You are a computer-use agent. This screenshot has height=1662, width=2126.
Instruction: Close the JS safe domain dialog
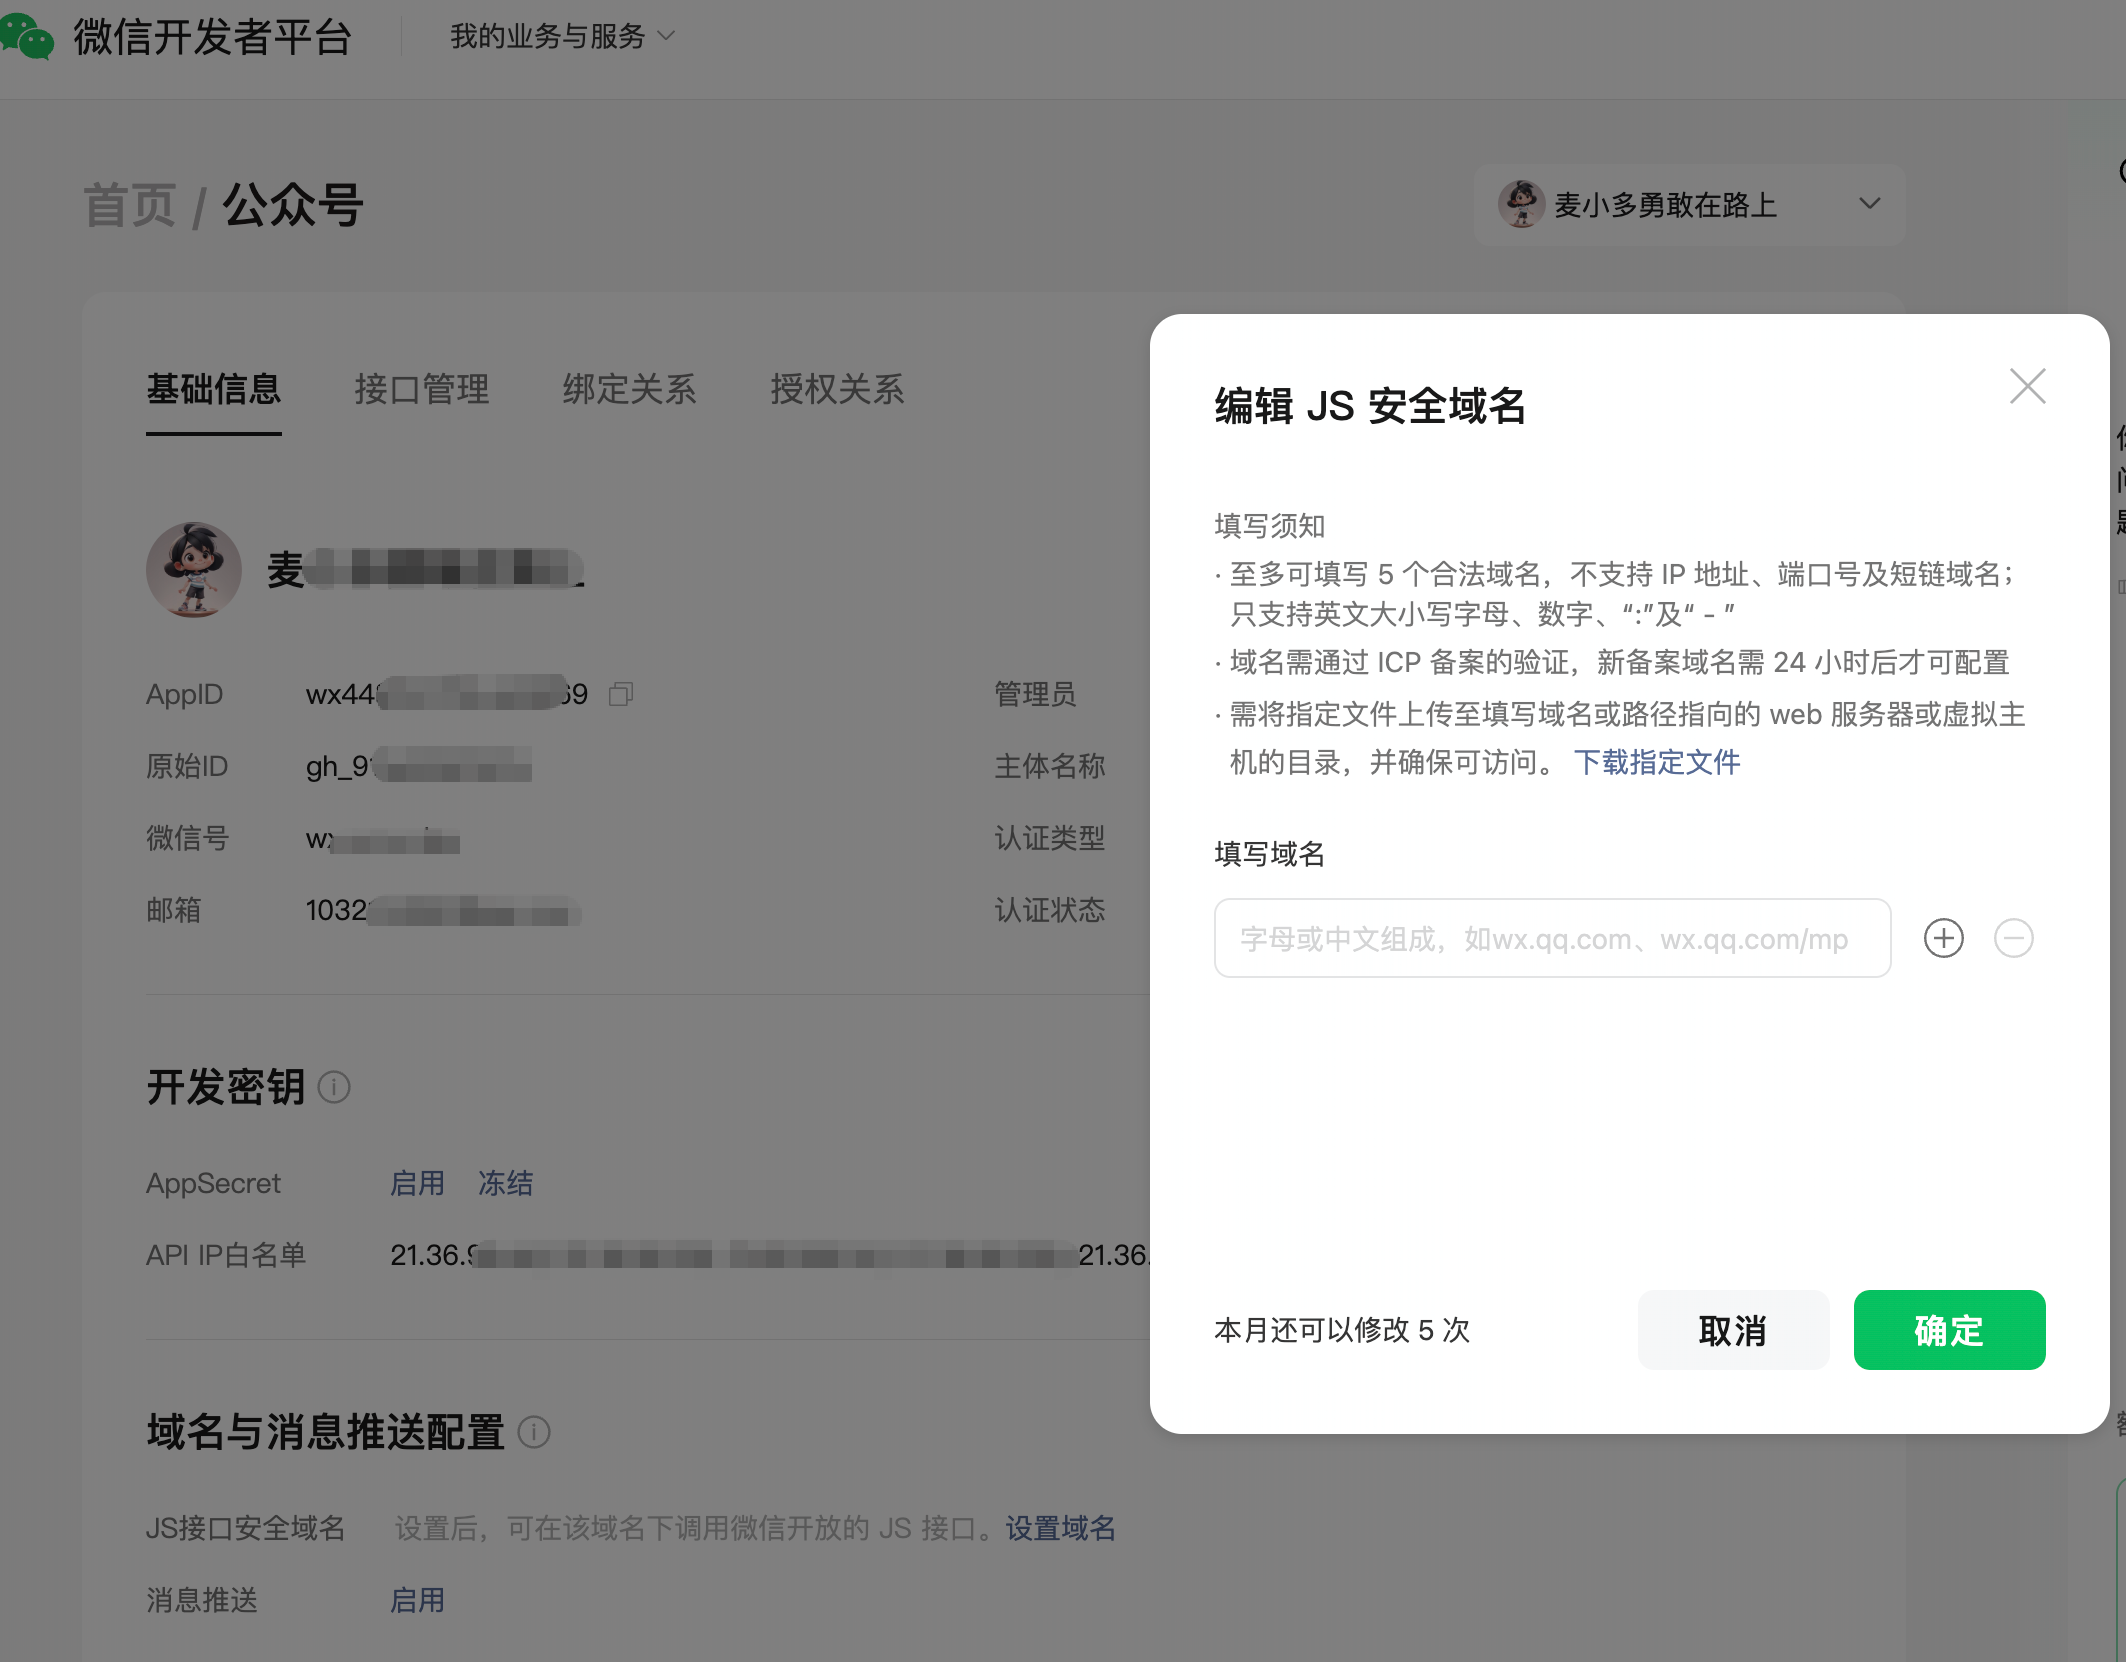point(2027,386)
